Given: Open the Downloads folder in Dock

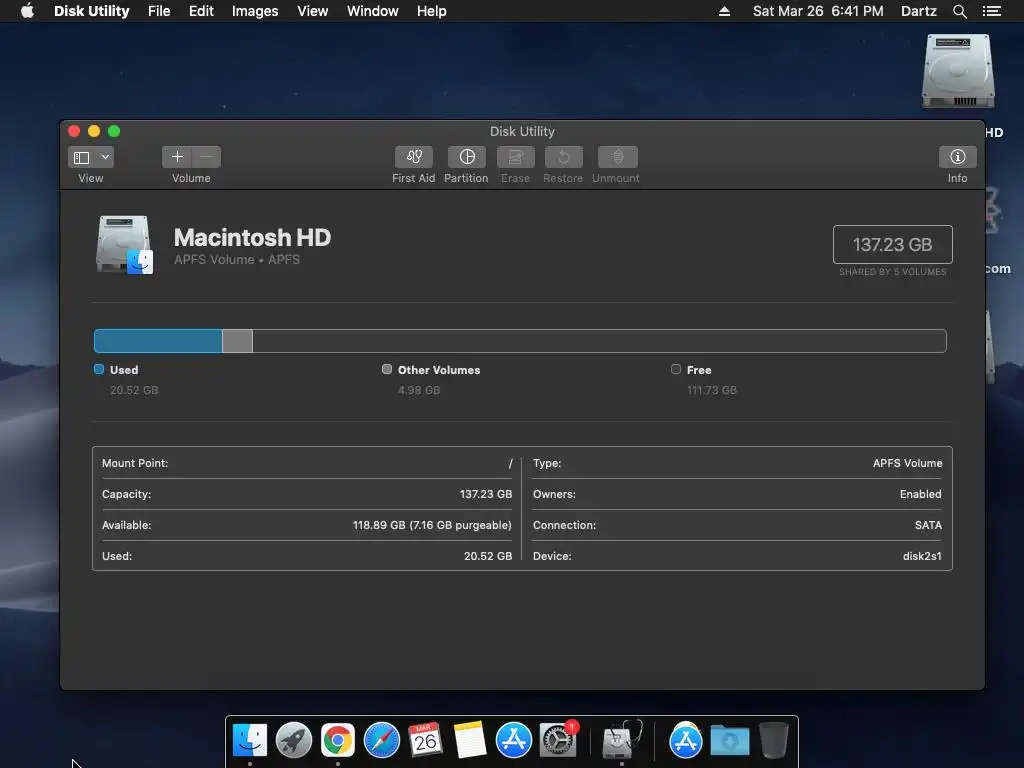Looking at the screenshot, I should 729,740.
